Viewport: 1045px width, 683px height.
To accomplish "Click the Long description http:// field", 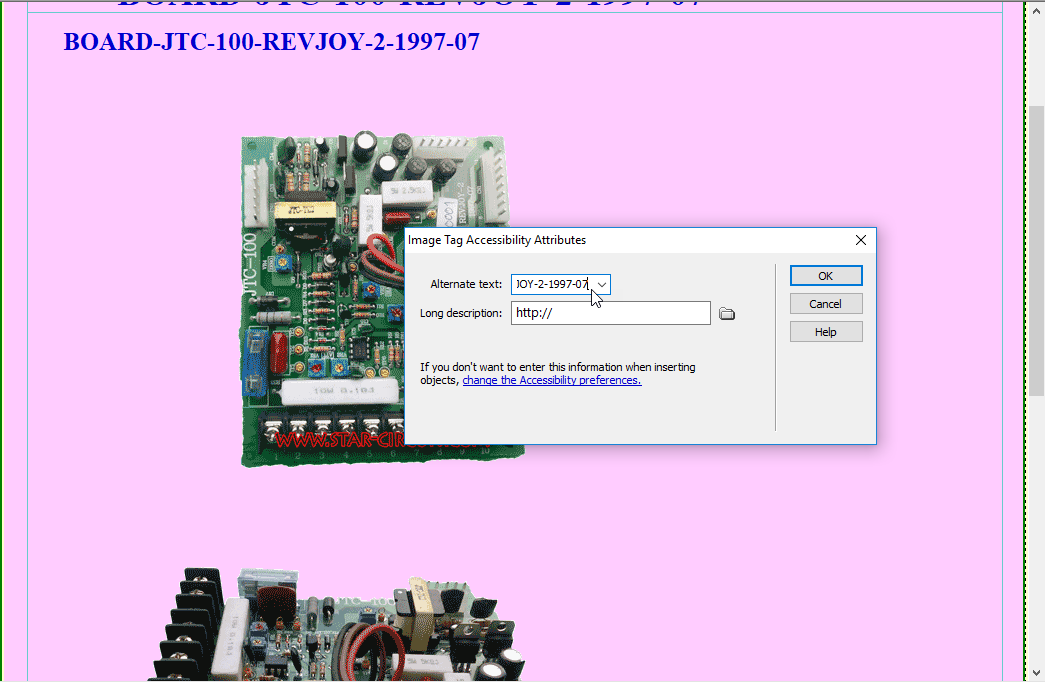I will pos(610,313).
